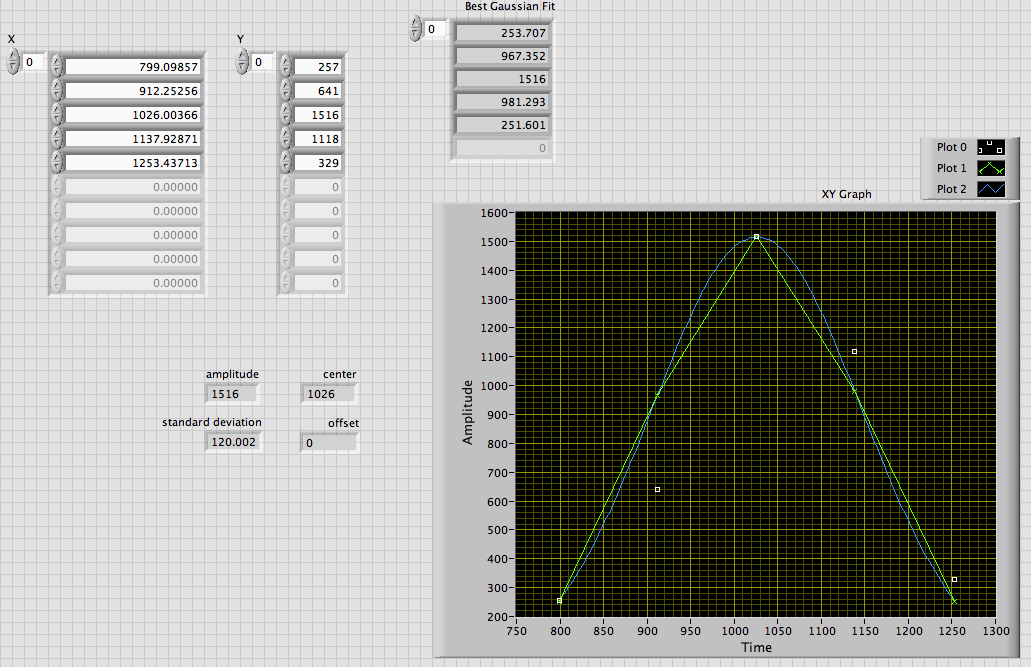Select the Y field containing 329
Viewport: 1031px width, 667px height.
pyautogui.click(x=318, y=162)
